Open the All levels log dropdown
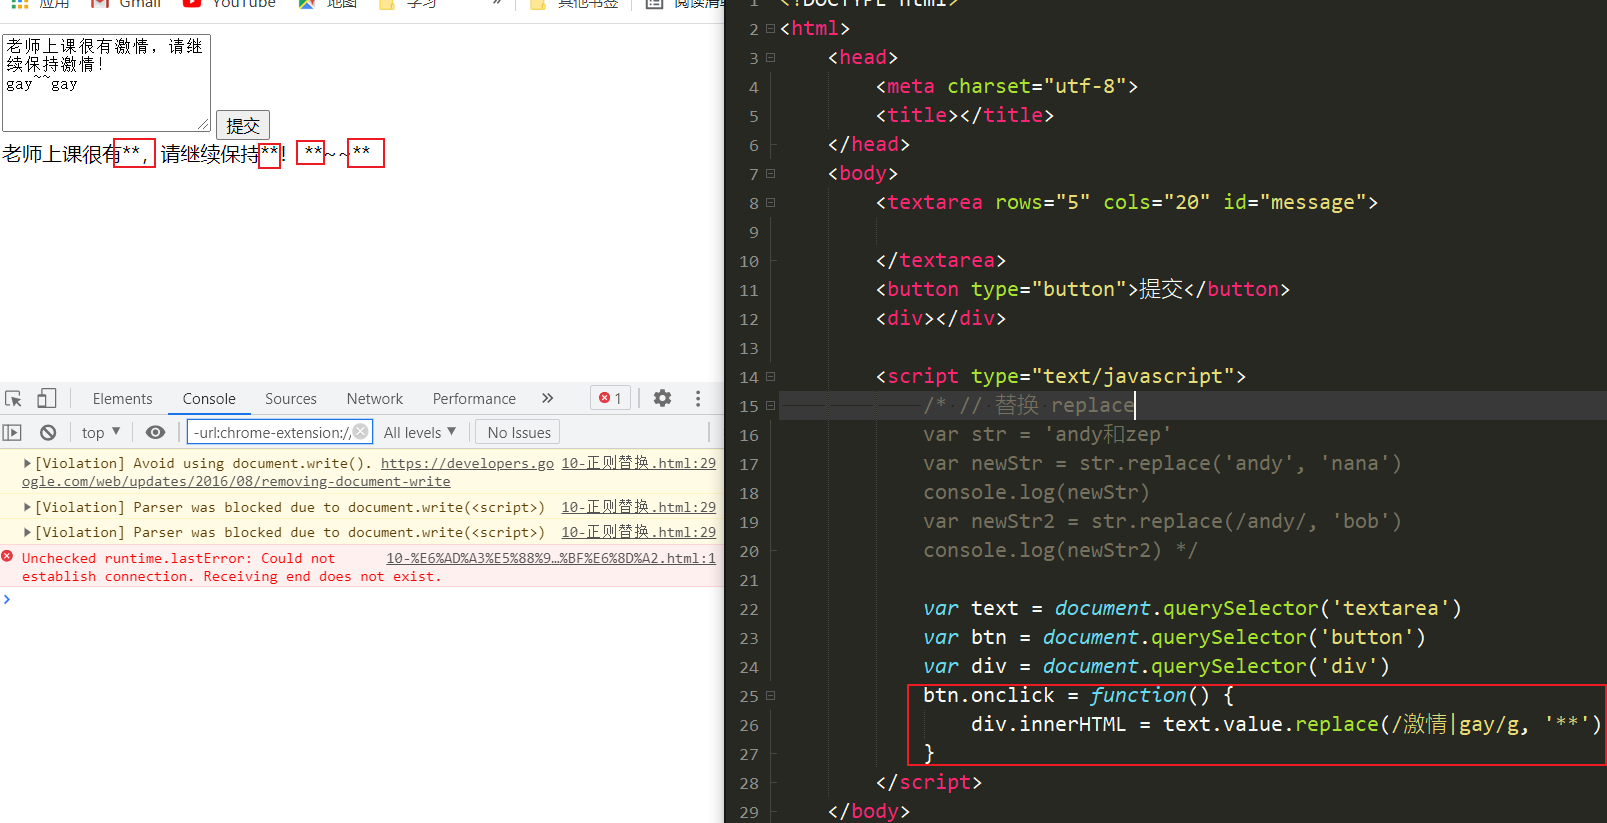Image resolution: width=1607 pixels, height=823 pixels. click(420, 432)
